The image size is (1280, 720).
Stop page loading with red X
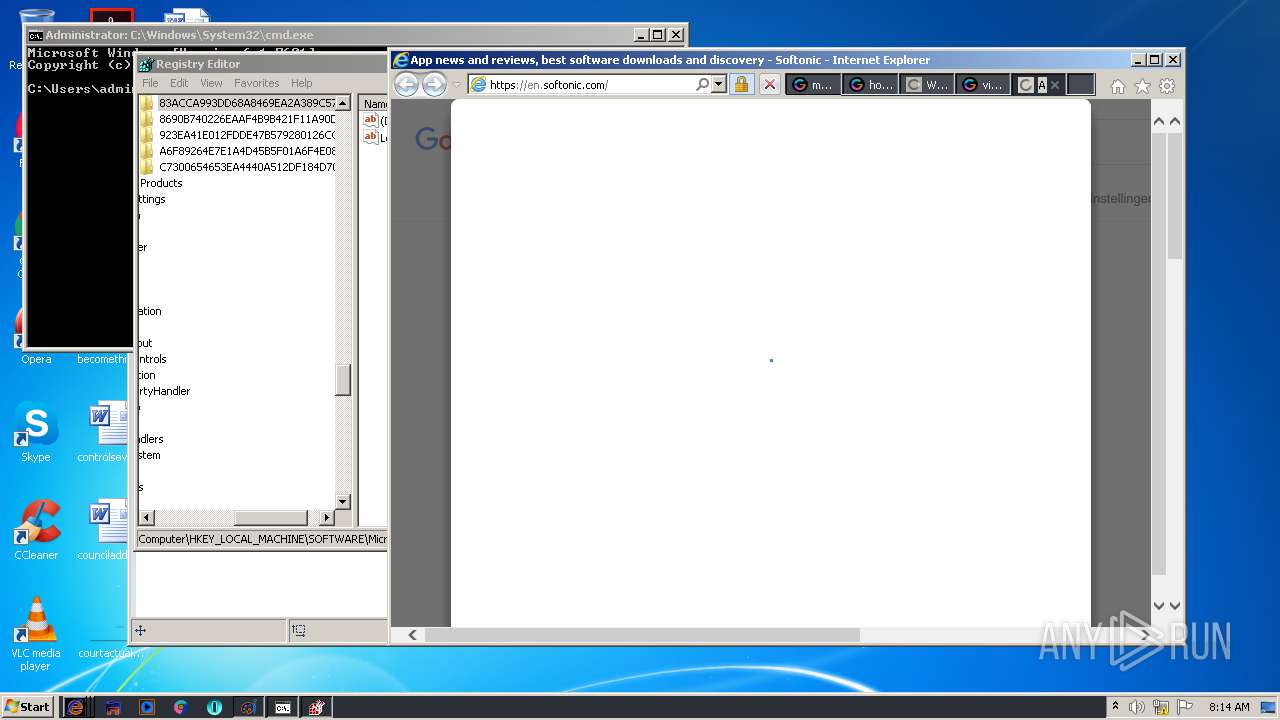(x=769, y=85)
